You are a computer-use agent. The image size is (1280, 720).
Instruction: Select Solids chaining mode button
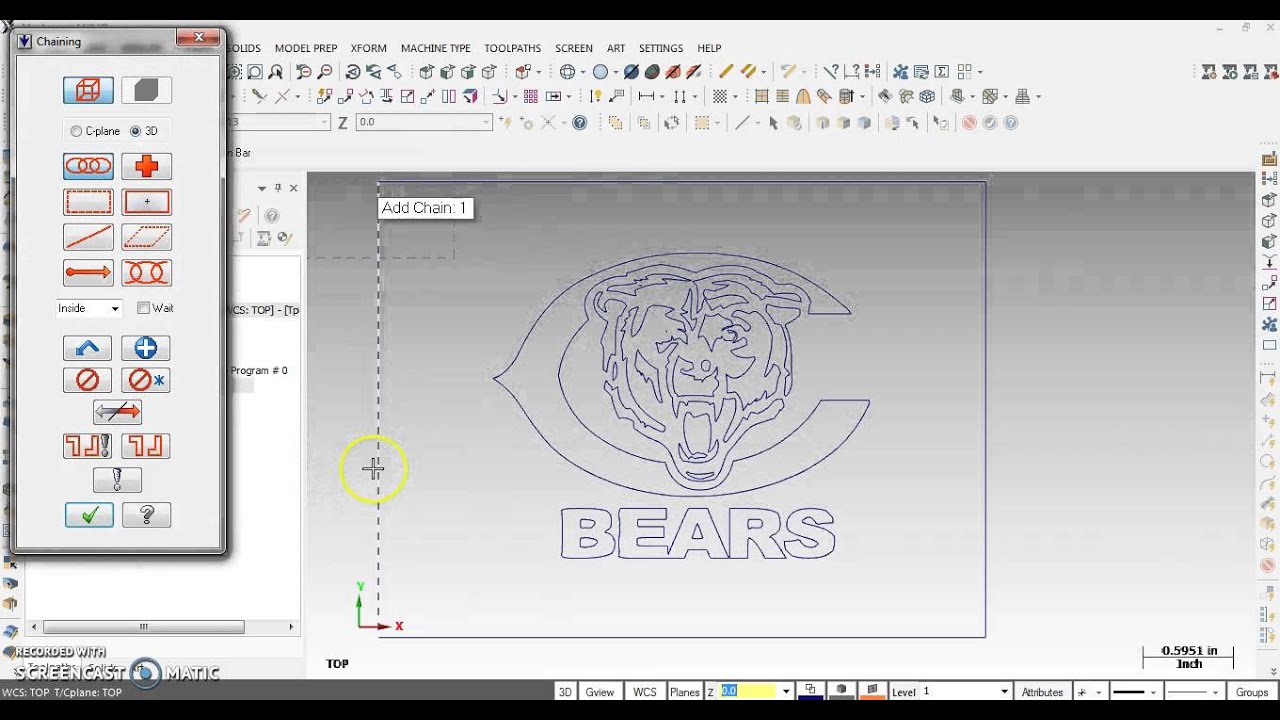[146, 90]
